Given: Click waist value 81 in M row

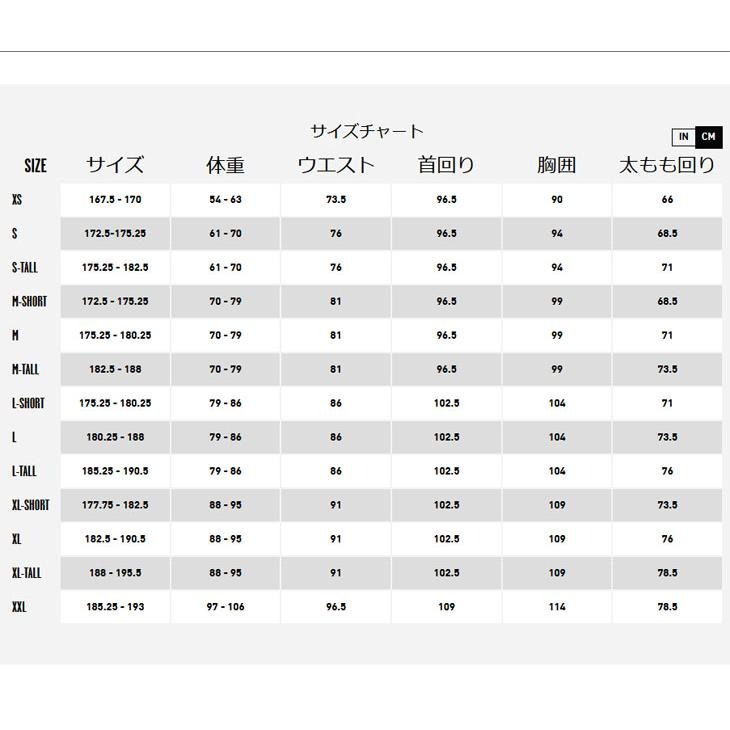Looking at the screenshot, I should pos(336,335).
